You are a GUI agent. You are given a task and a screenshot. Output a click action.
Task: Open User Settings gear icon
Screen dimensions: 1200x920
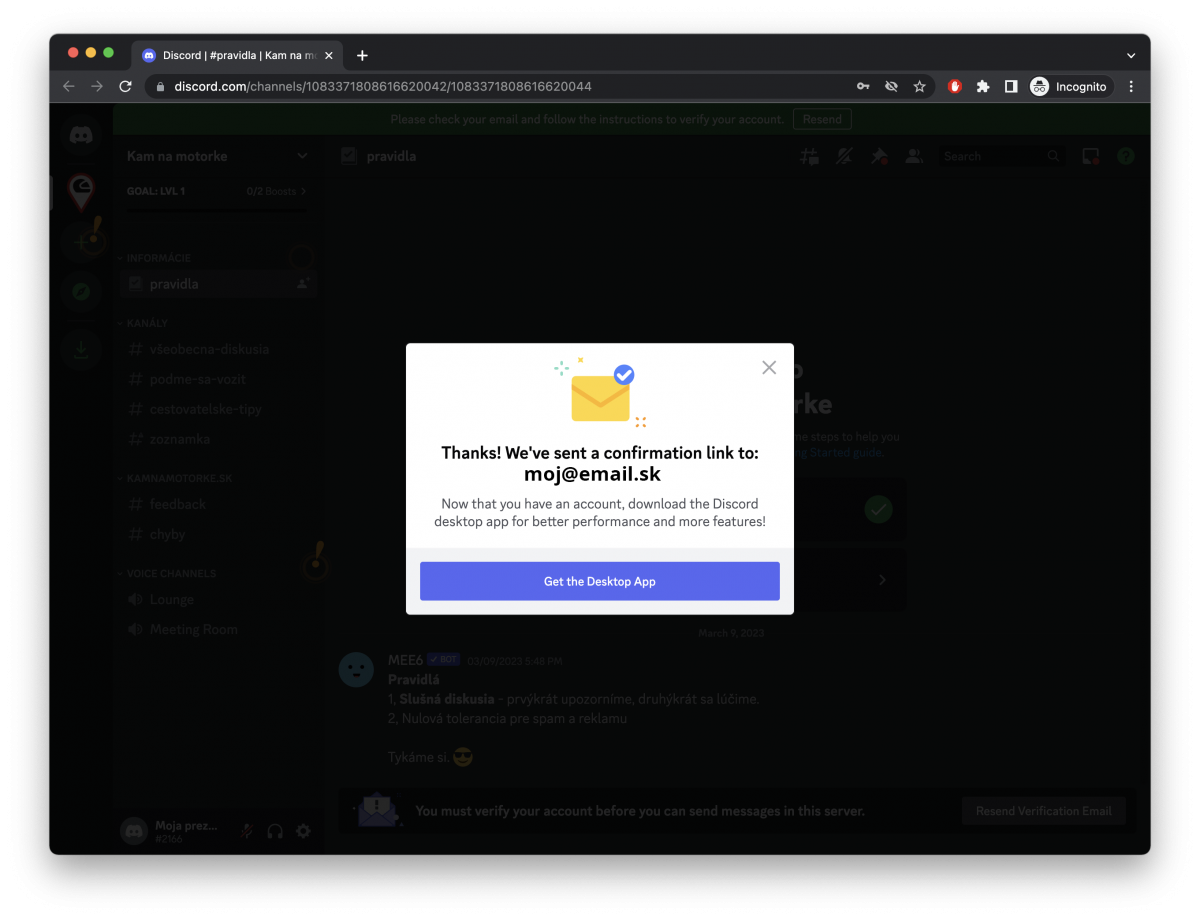[x=303, y=831]
